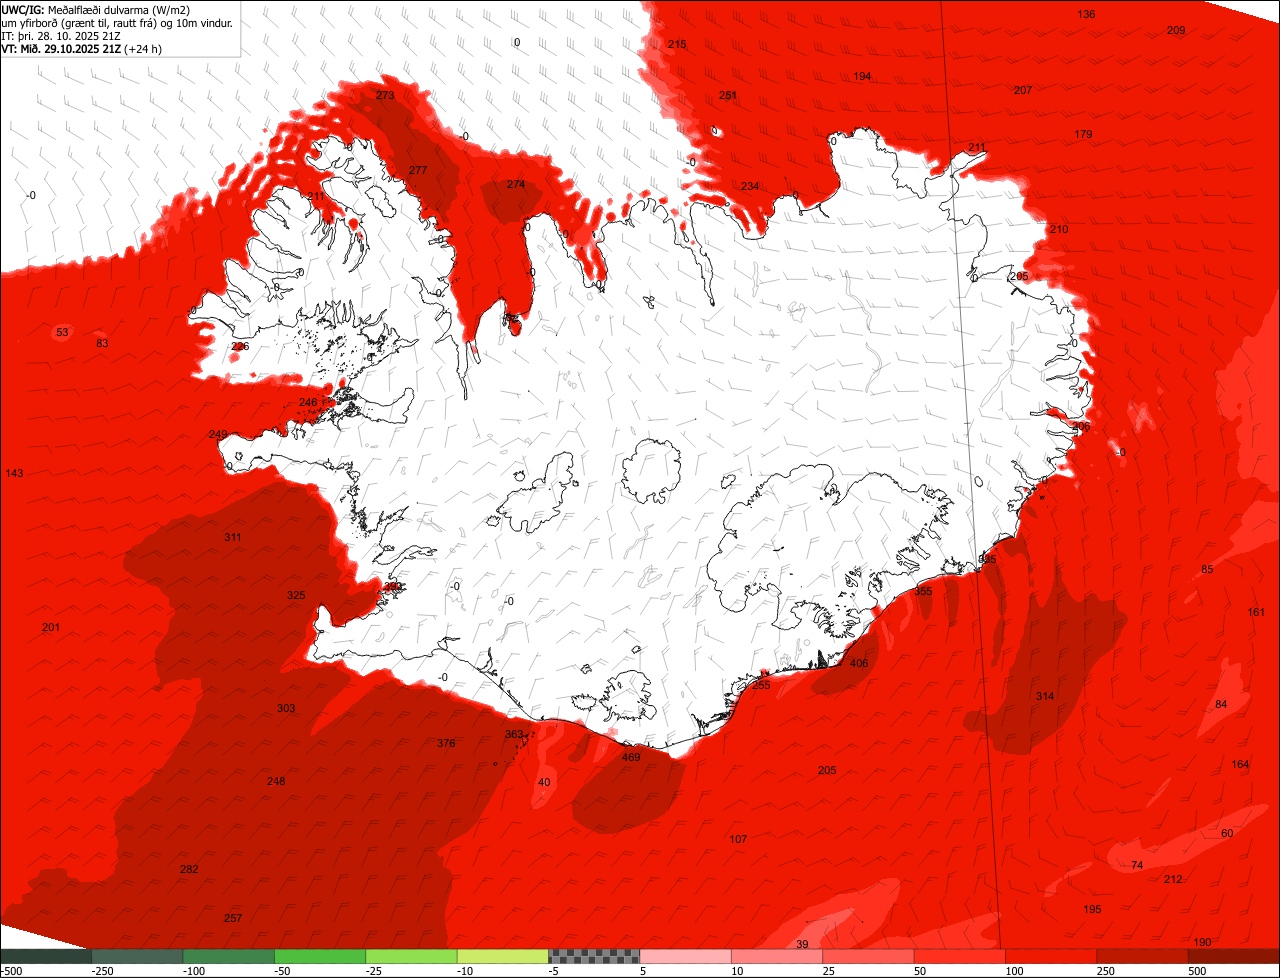The width and height of the screenshot is (1280, 978).
Task: Select the green legend swatch between -100 and -50
Action: click(x=228, y=956)
